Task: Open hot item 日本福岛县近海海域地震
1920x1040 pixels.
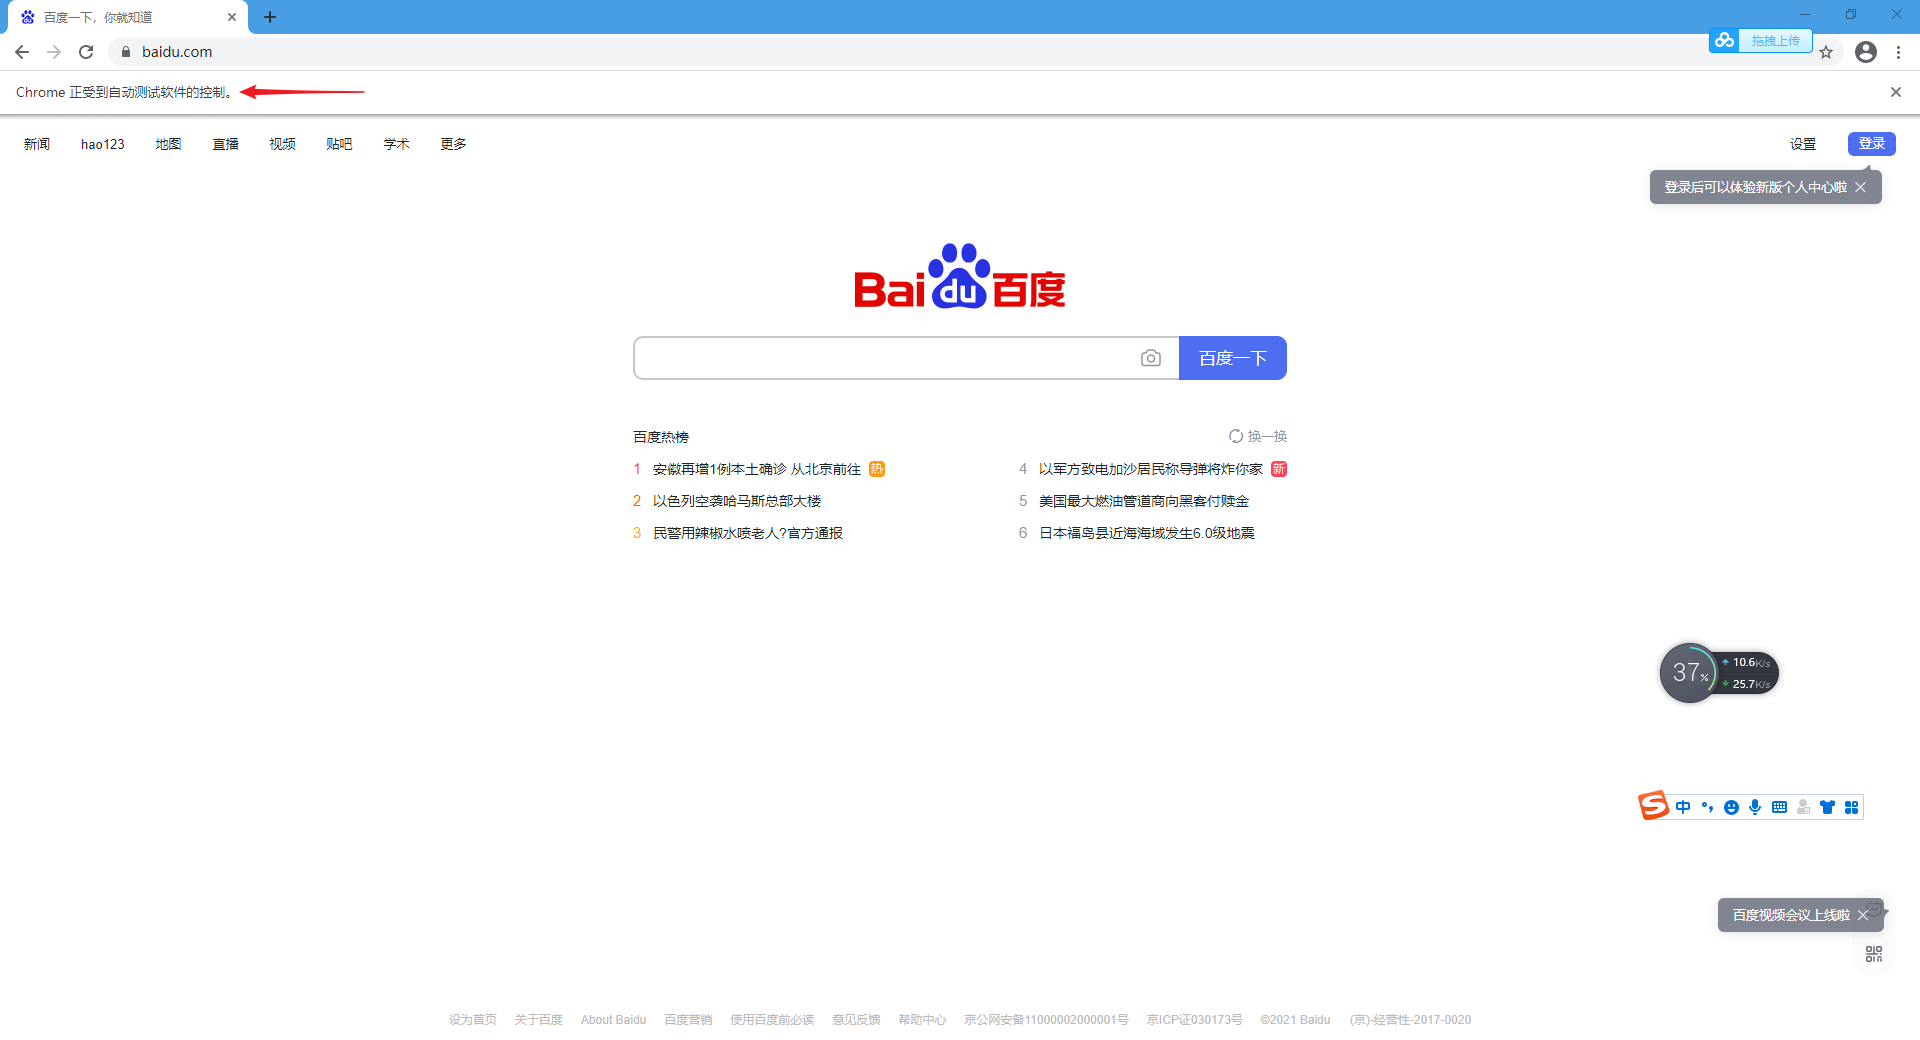Action: 1147,533
